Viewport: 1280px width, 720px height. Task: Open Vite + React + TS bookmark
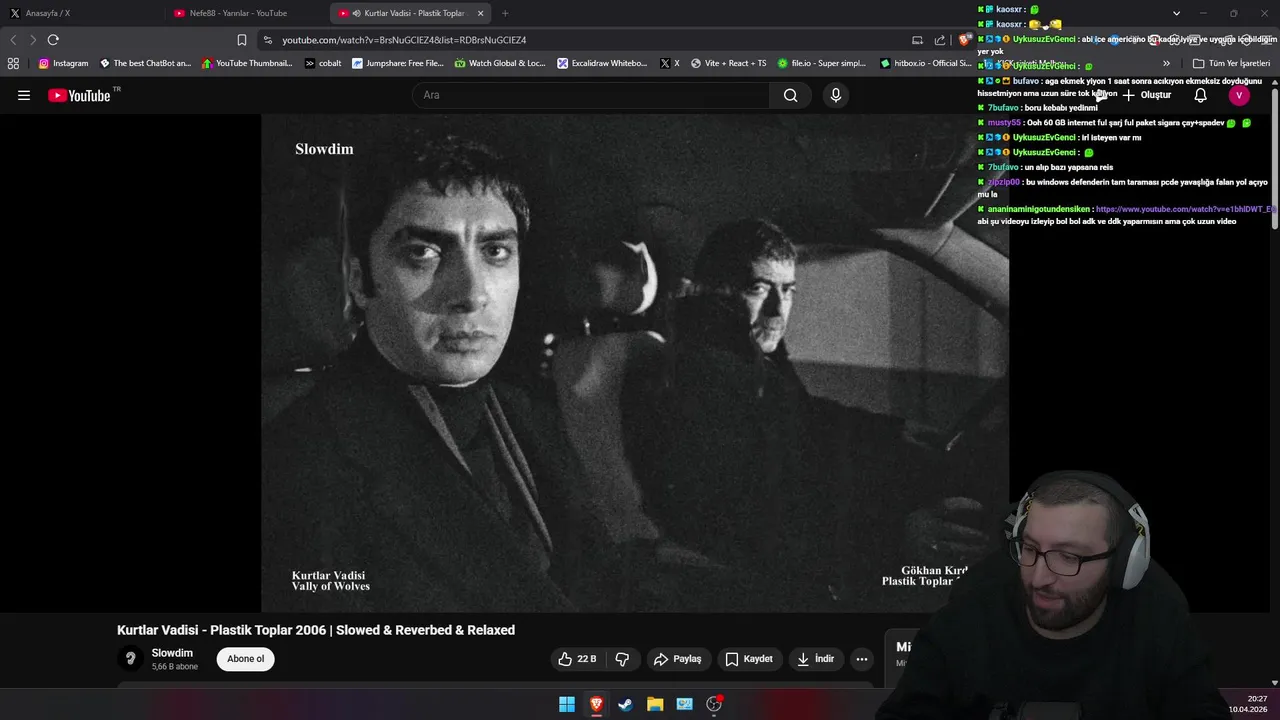coord(728,63)
